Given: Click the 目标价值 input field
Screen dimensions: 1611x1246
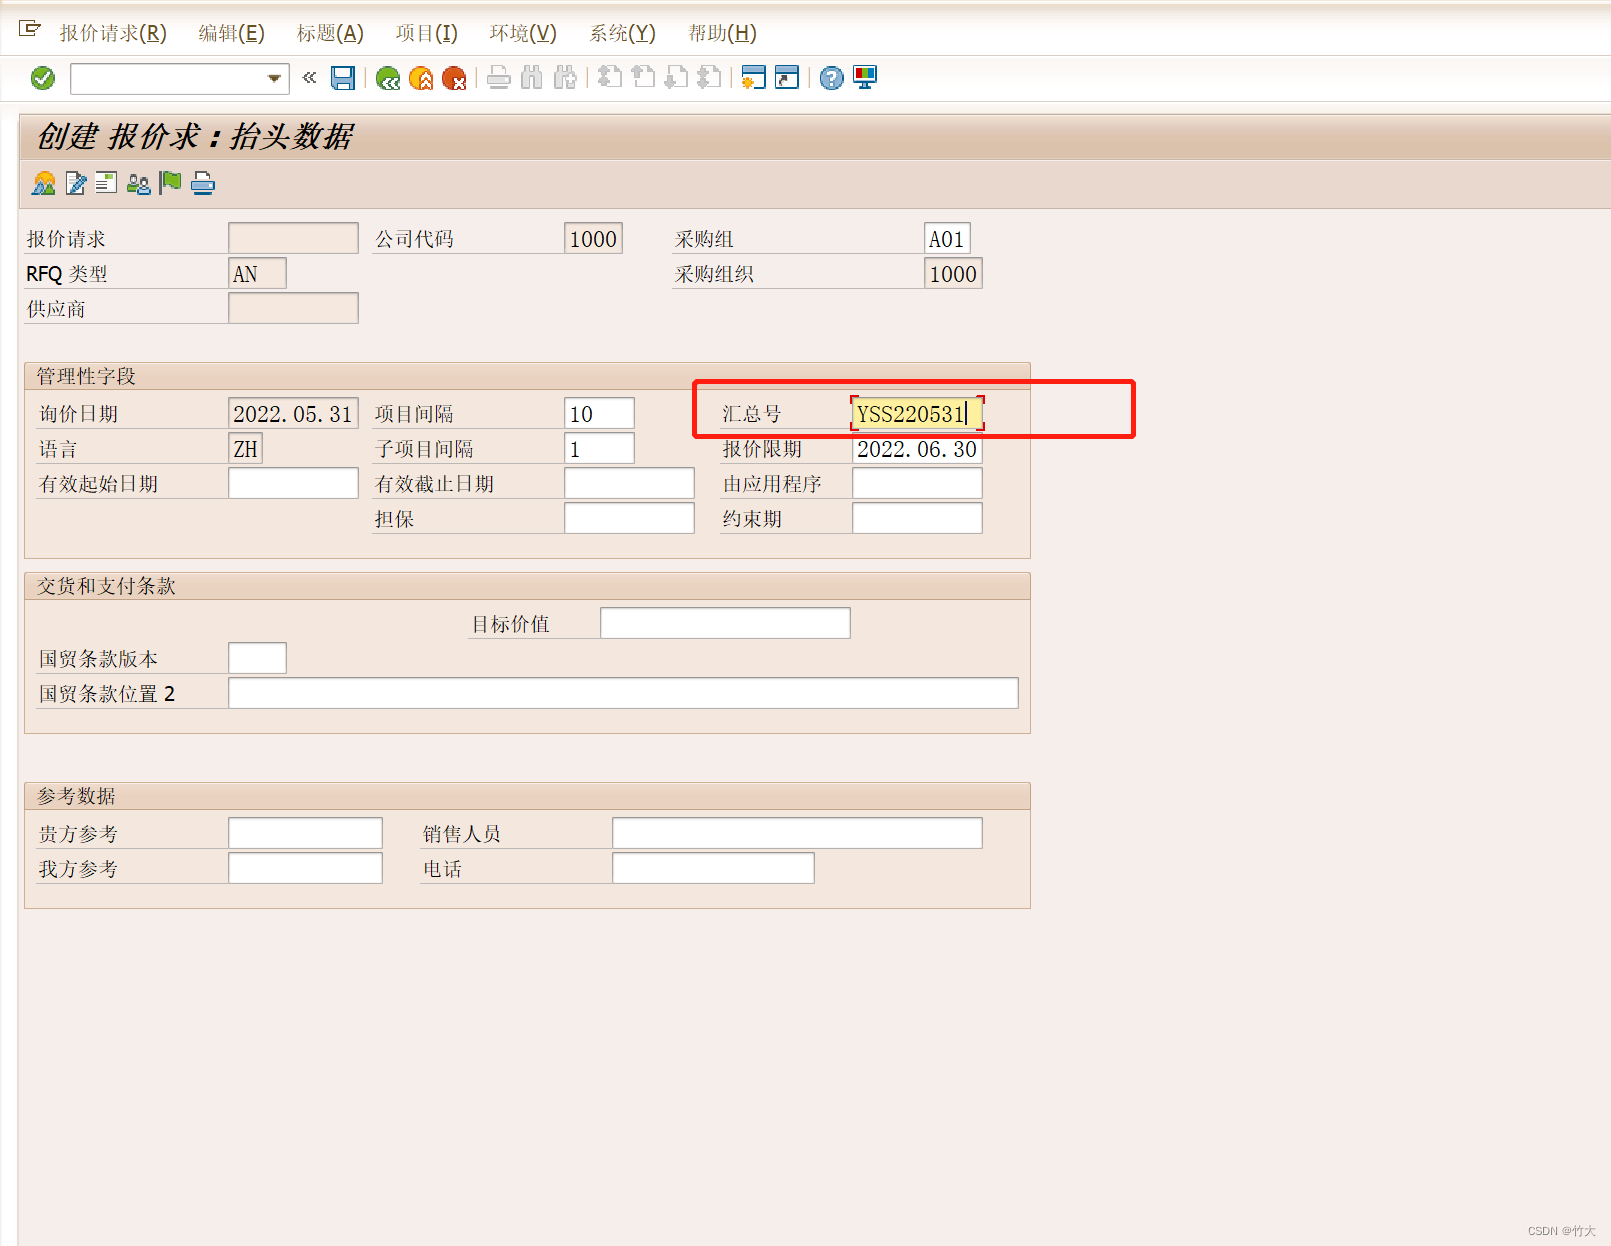Looking at the screenshot, I should (725, 623).
